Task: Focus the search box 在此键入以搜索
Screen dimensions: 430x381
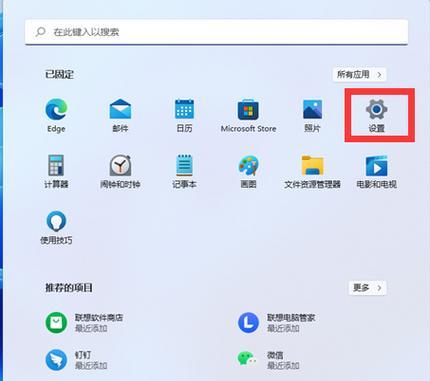Action: (216, 32)
